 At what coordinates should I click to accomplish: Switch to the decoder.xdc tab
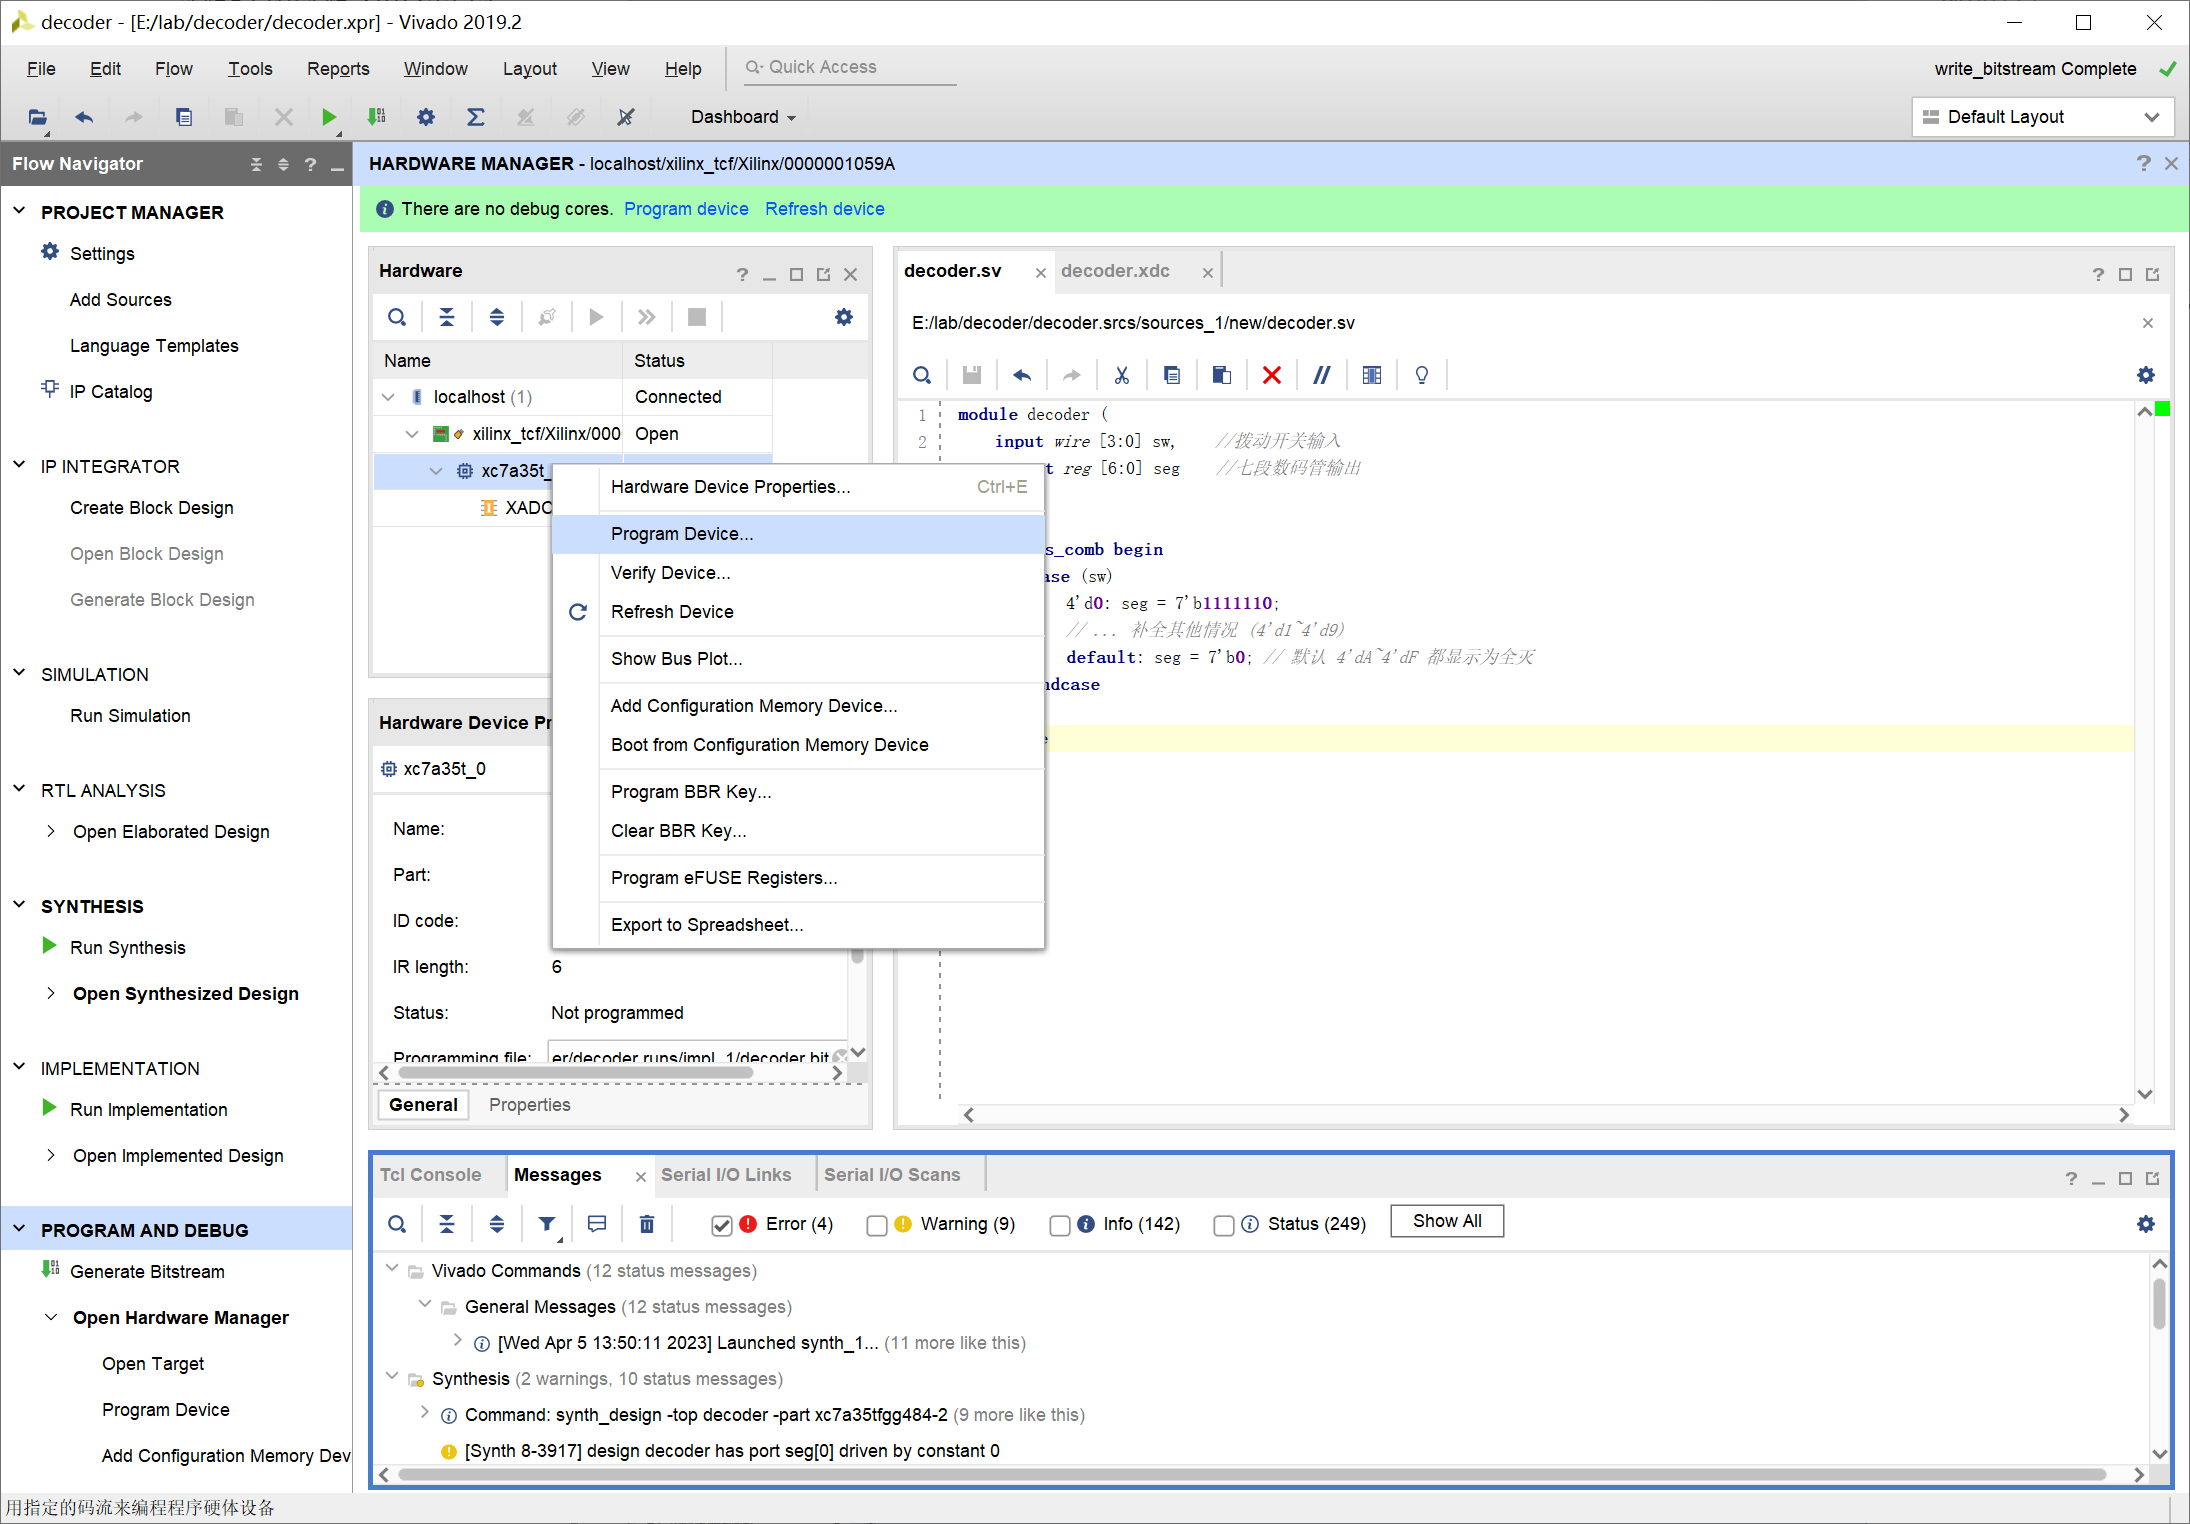(x=1115, y=271)
